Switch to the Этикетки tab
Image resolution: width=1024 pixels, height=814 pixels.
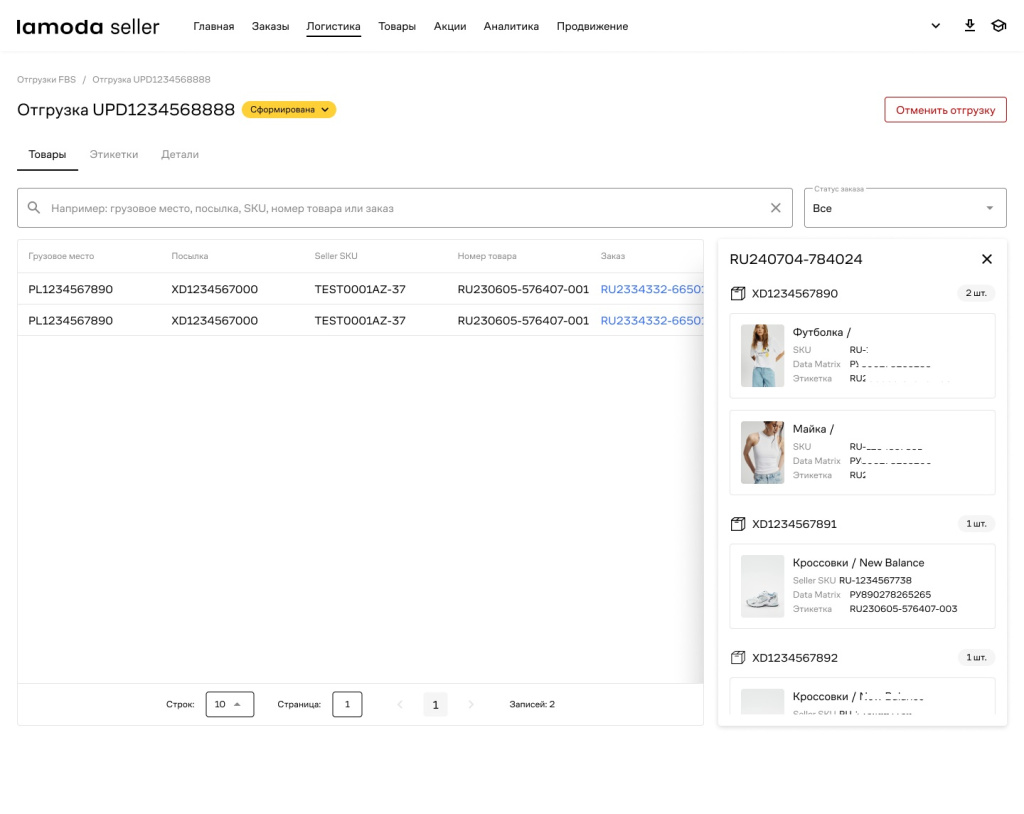point(114,155)
